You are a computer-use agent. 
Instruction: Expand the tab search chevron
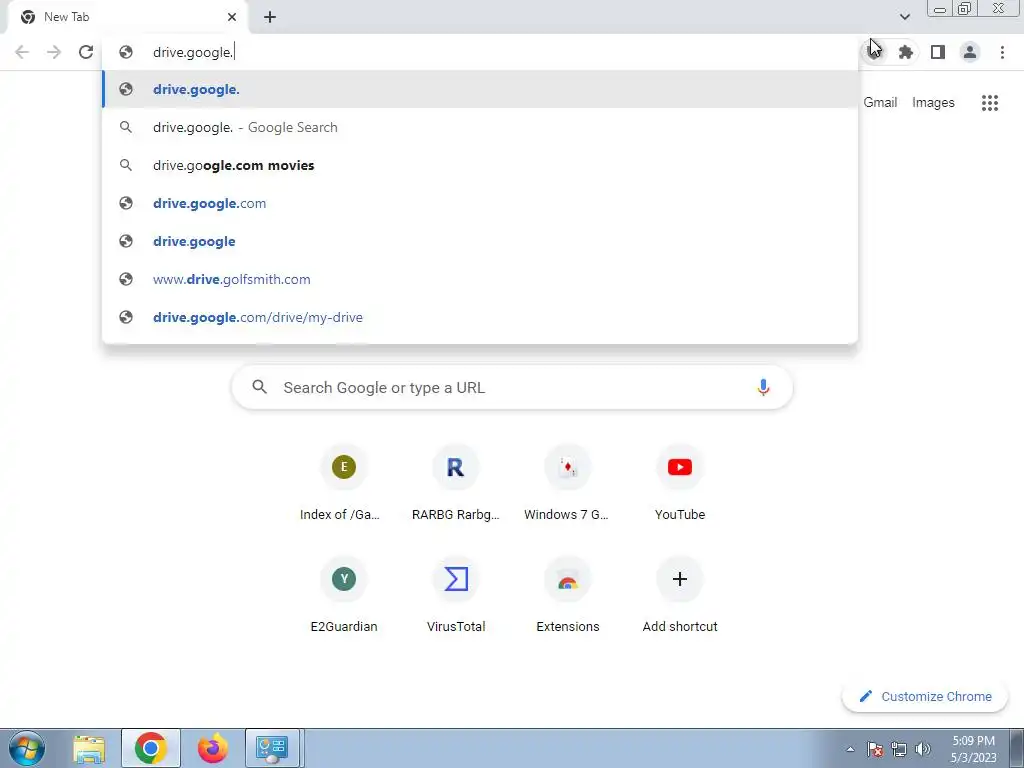click(x=904, y=17)
